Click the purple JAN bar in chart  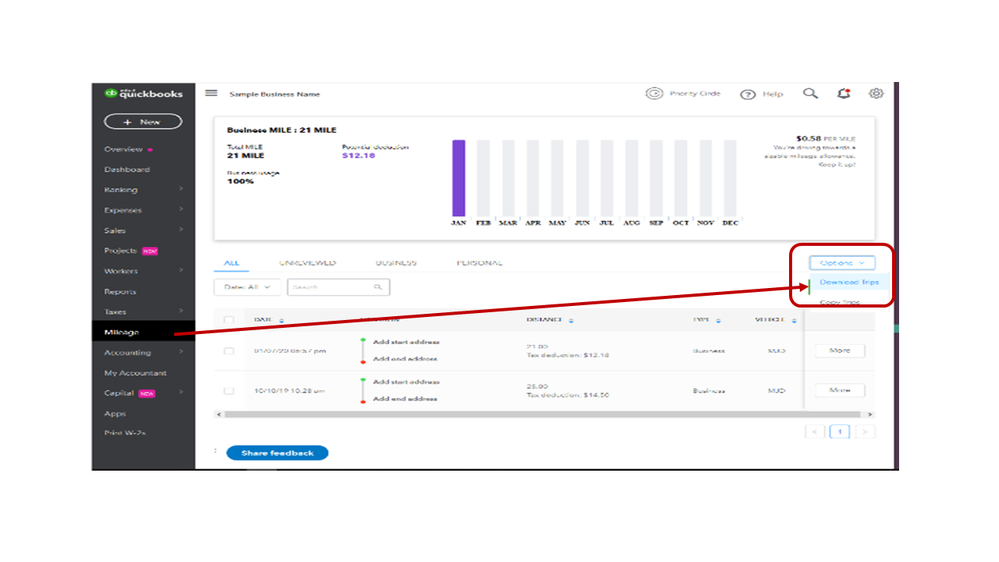tap(459, 178)
